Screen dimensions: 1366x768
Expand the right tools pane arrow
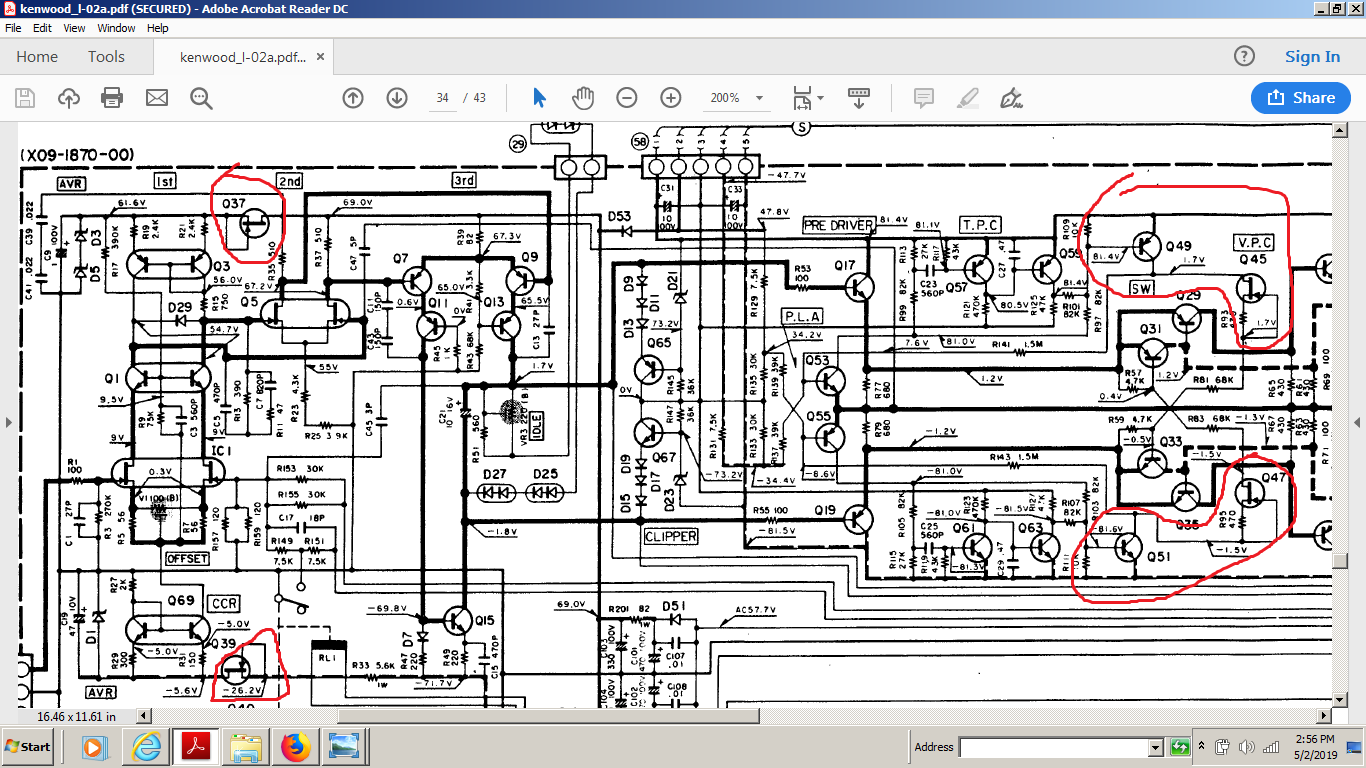click(1357, 422)
